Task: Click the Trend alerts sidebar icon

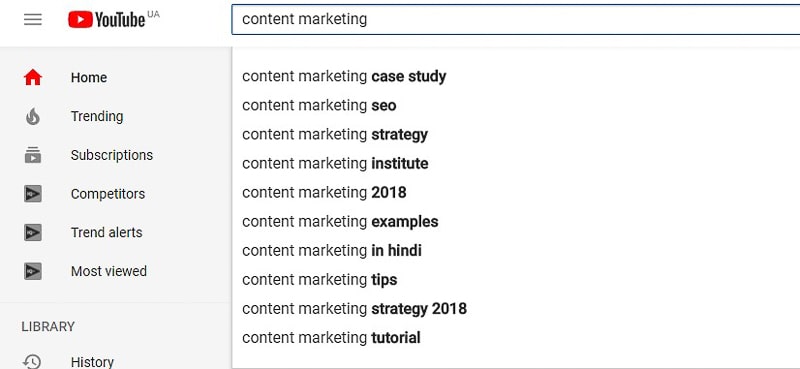Action: coord(33,233)
